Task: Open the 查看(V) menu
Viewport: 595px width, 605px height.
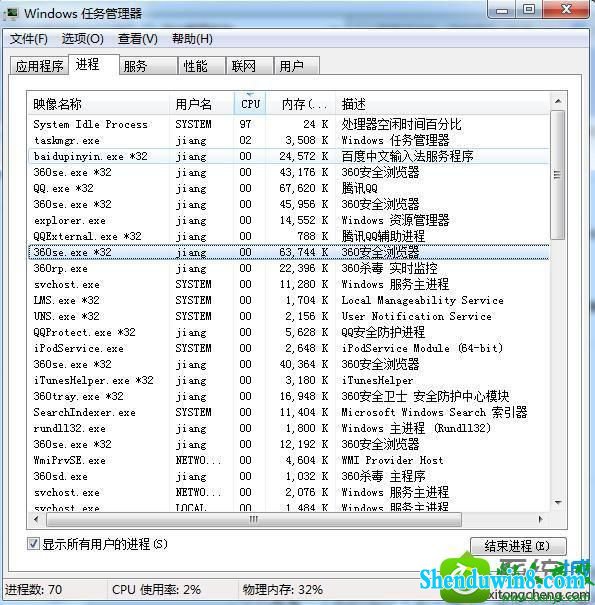Action: point(138,39)
